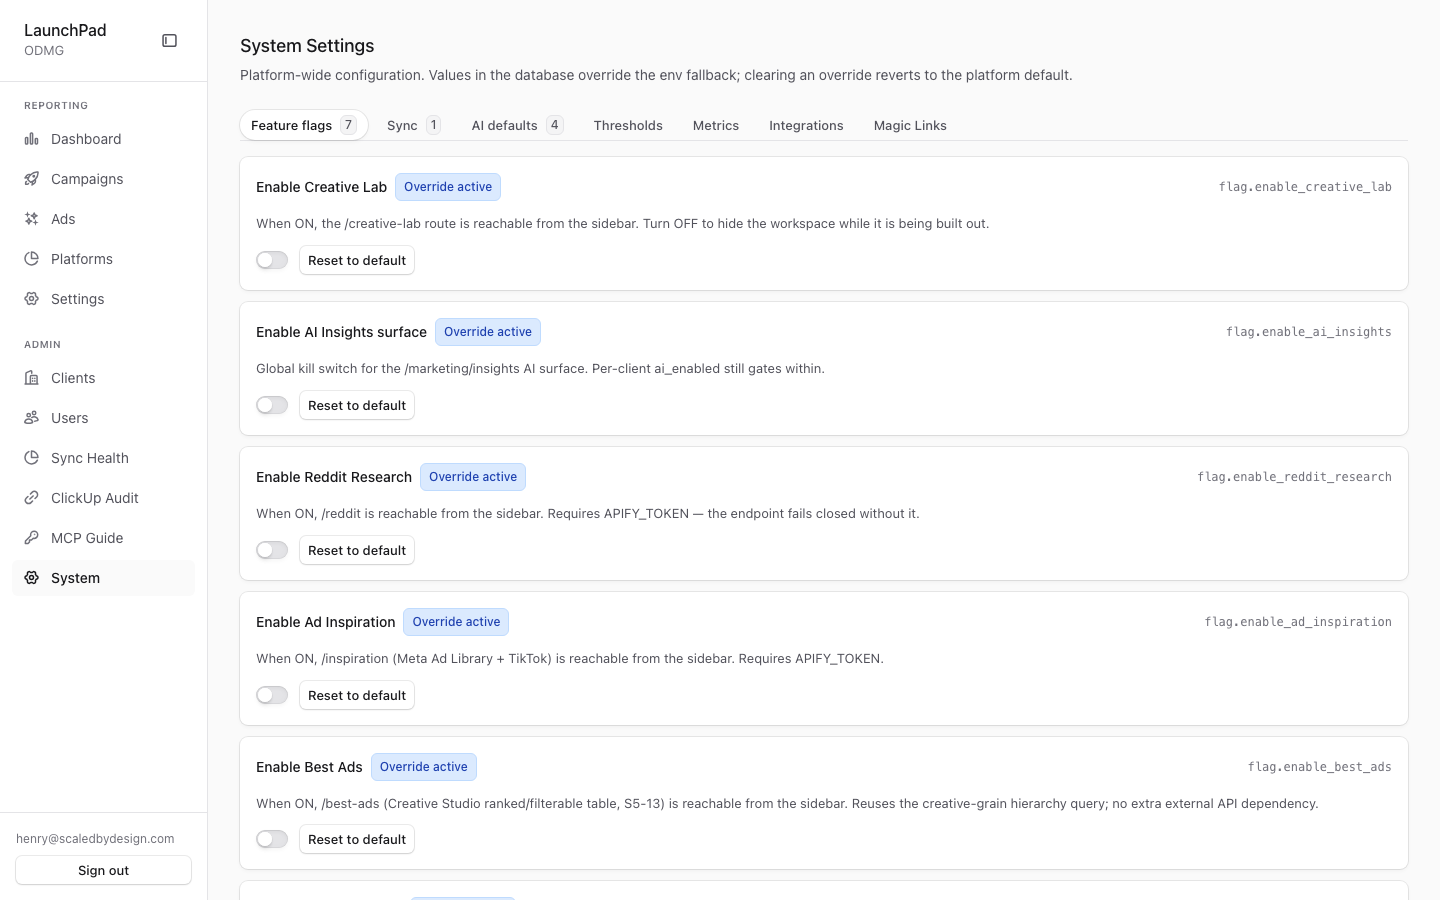Screen dimensions: 1440x900
Task: Click Override active badge for Ad Inspiration
Action: [456, 622]
